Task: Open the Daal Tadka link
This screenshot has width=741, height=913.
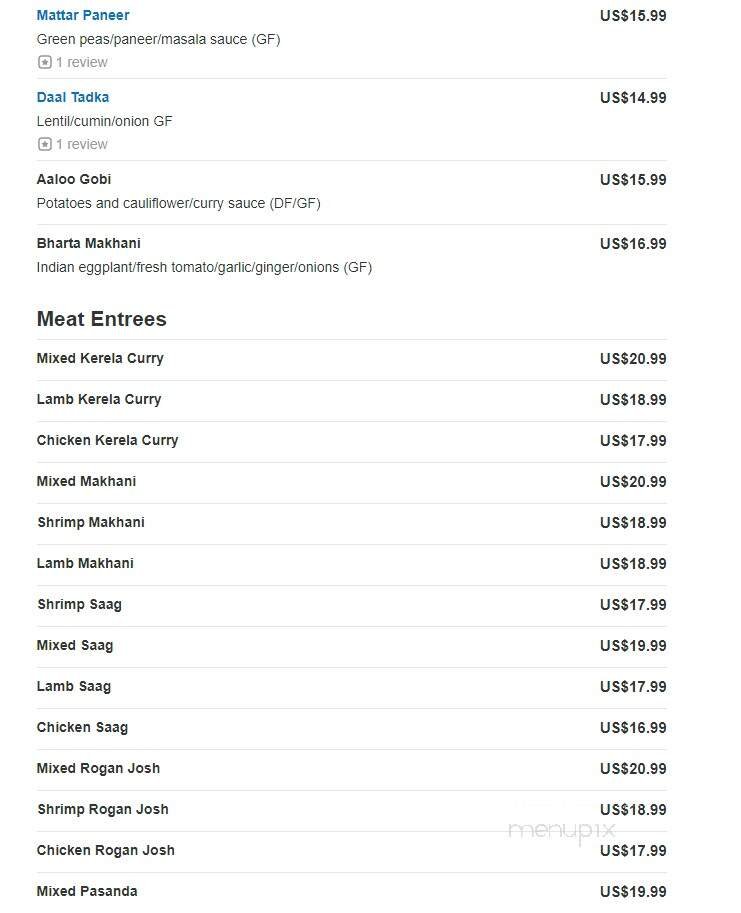Action: pyautogui.click(x=73, y=98)
